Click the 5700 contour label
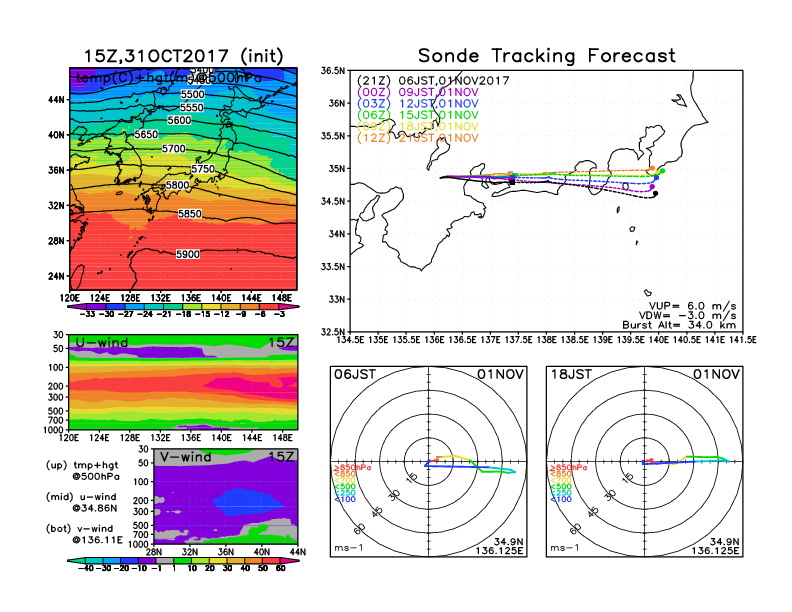792x612 pixels. (173, 148)
